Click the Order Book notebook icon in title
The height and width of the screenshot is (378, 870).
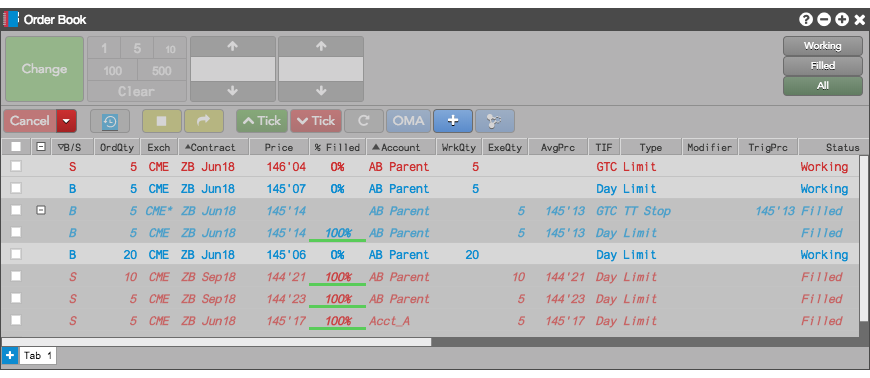click(x=11, y=19)
